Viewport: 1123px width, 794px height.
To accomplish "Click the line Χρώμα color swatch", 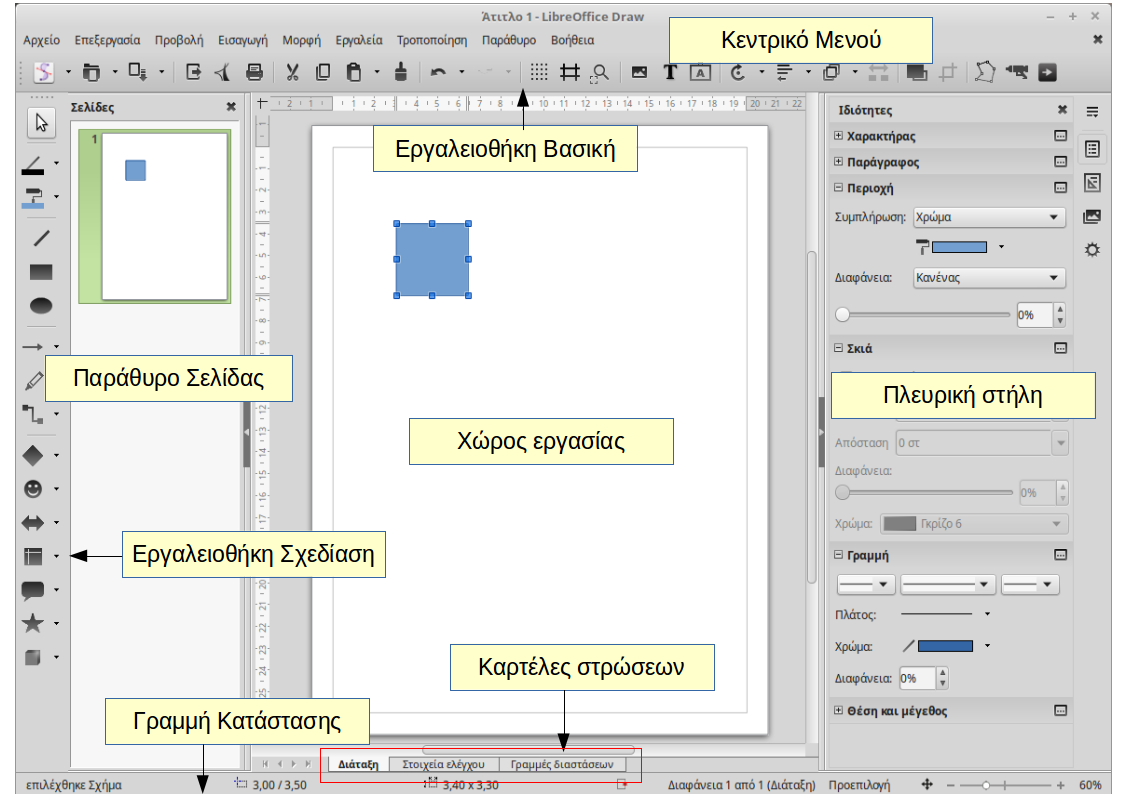I will 945,646.
